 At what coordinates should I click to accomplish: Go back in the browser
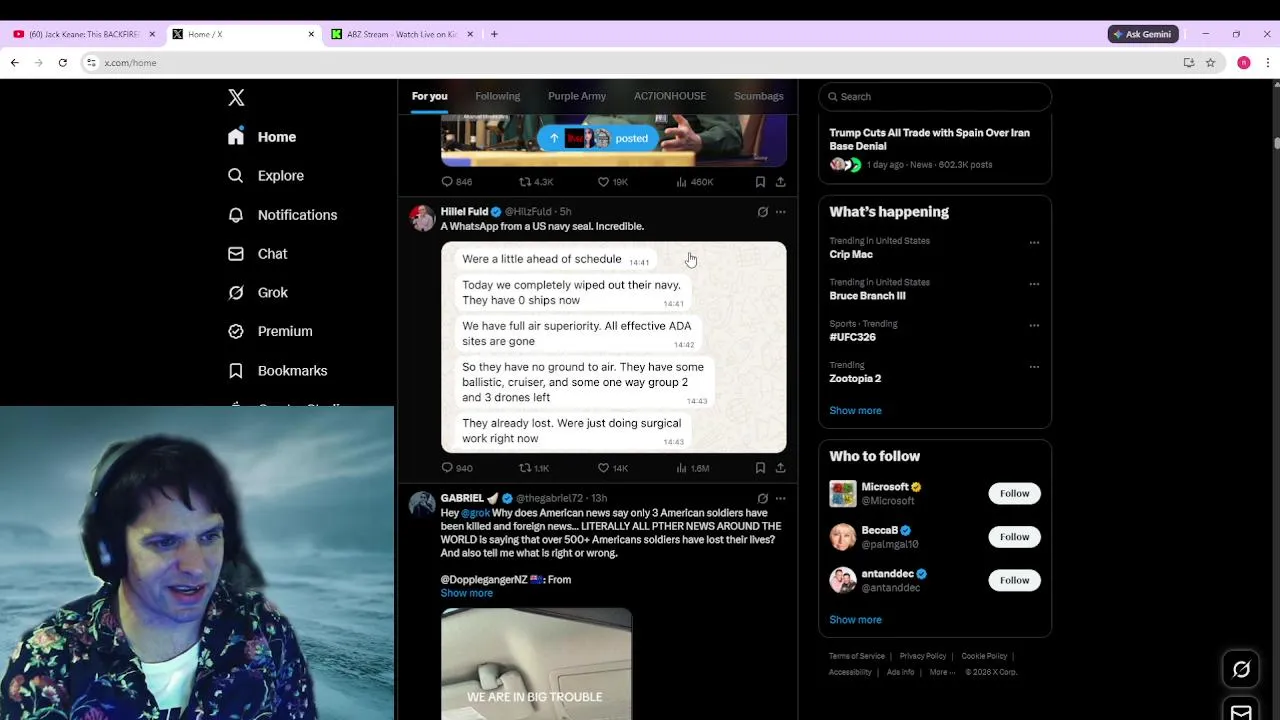click(x=14, y=62)
